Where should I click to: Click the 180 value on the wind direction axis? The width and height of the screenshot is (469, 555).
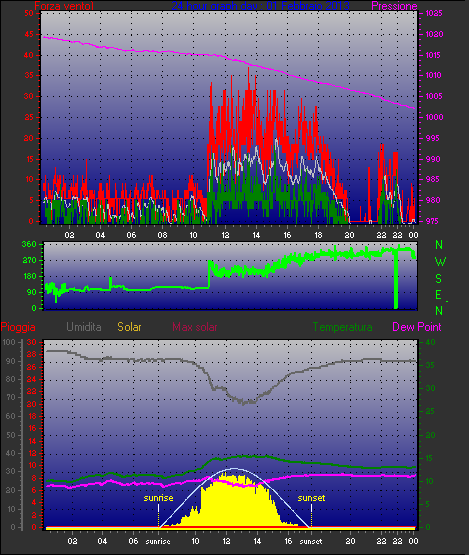(29, 276)
